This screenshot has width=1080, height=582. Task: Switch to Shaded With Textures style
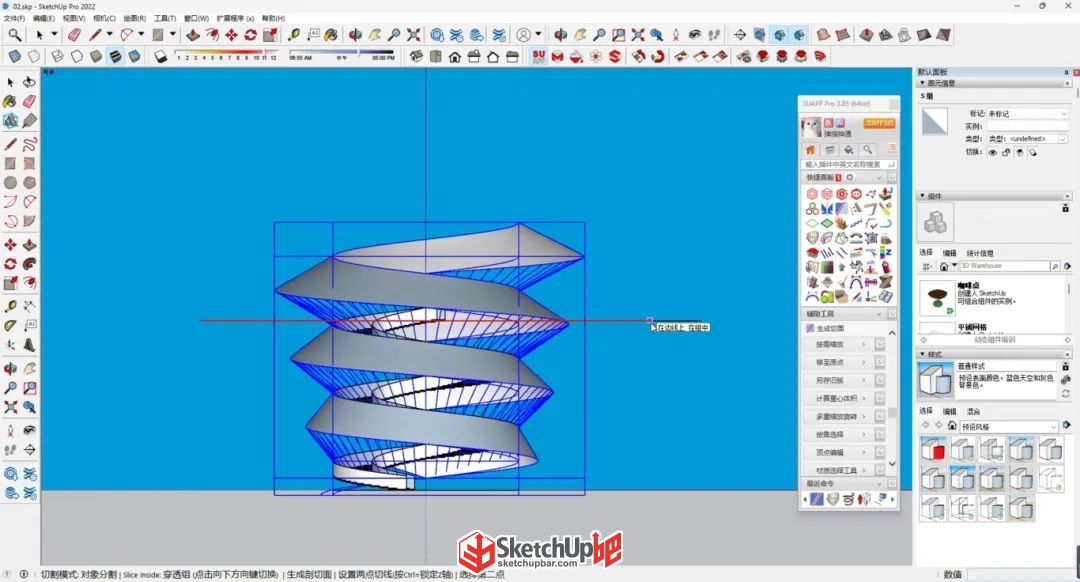point(115,56)
